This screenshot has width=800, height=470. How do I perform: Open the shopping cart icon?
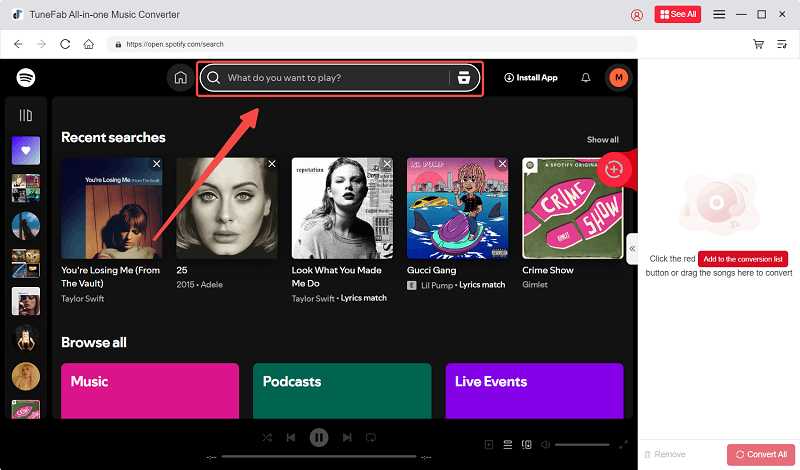[x=758, y=44]
